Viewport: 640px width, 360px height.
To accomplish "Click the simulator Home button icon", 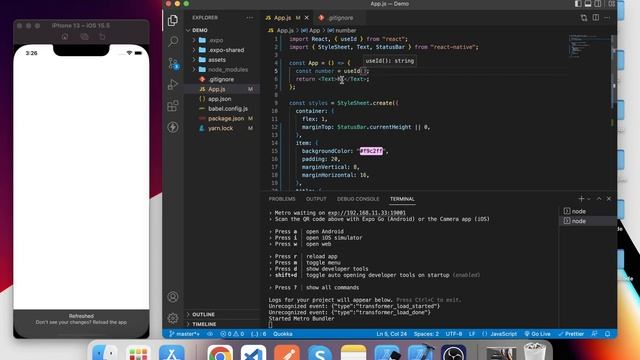I will point(65,37).
